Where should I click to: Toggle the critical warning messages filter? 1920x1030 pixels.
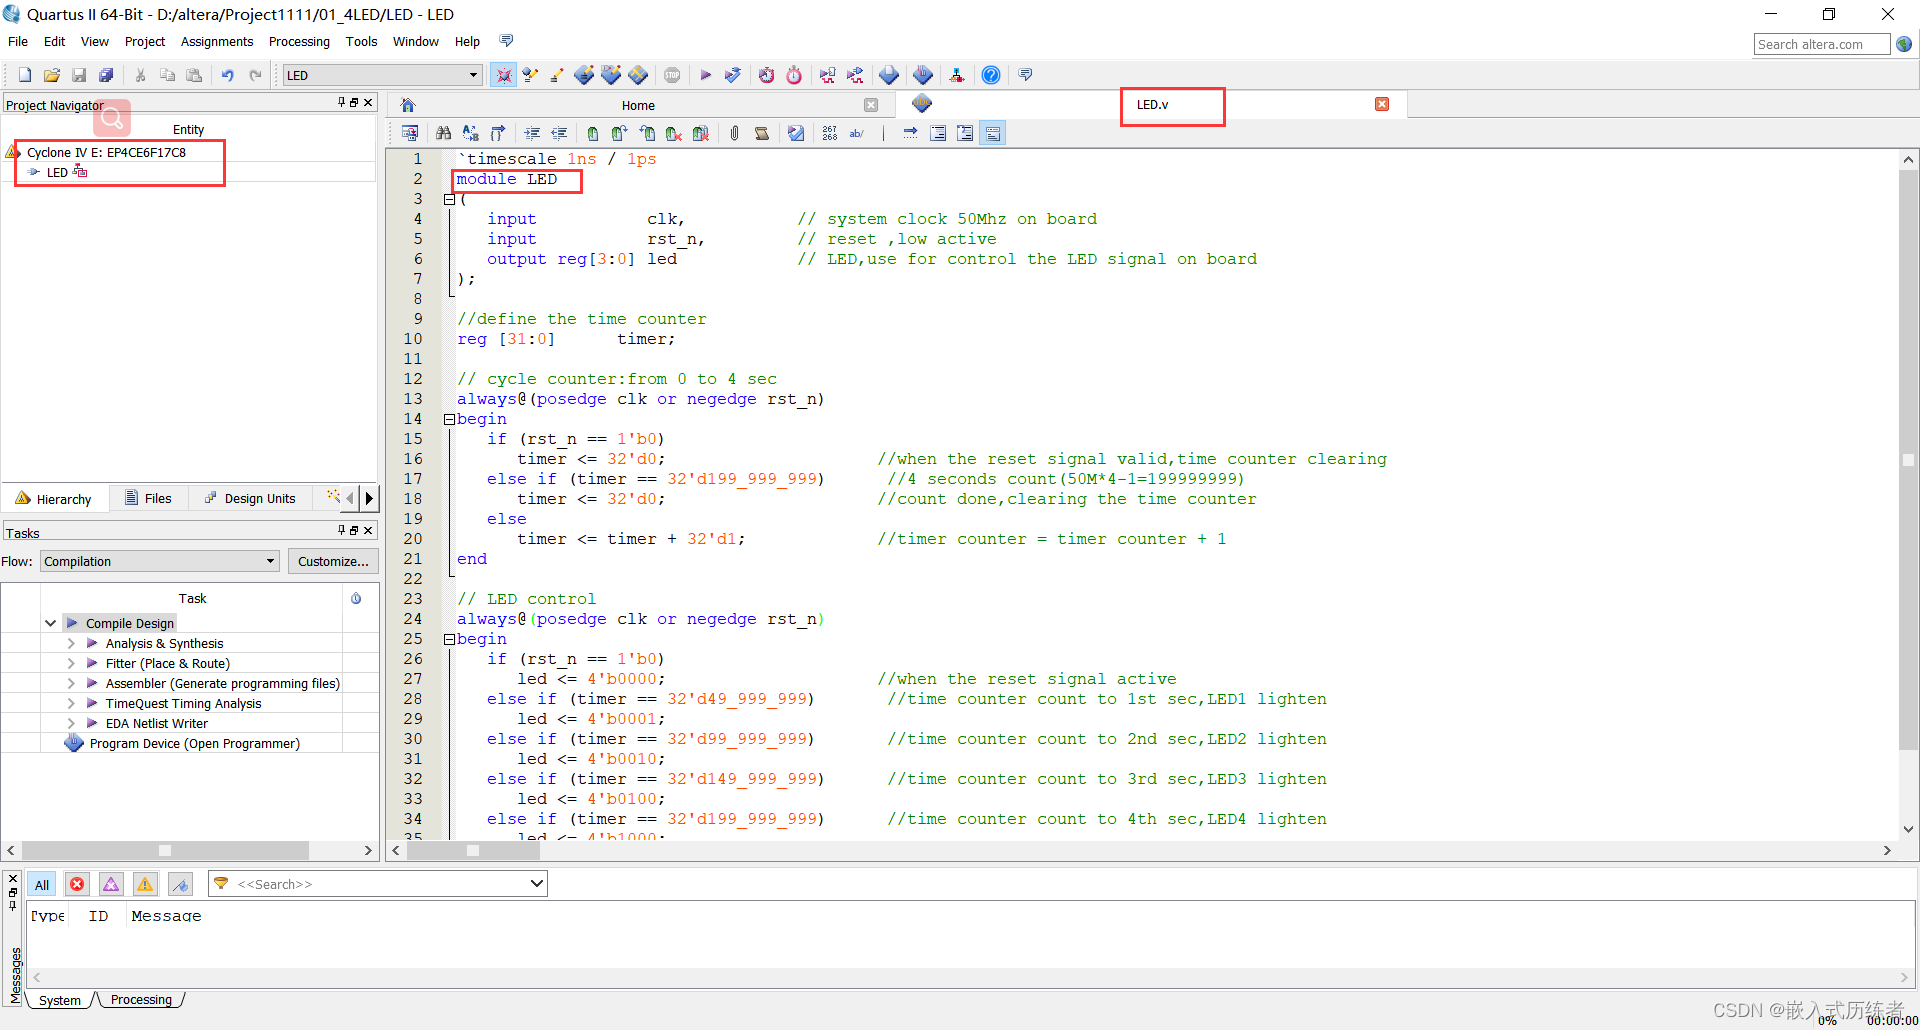tap(111, 884)
